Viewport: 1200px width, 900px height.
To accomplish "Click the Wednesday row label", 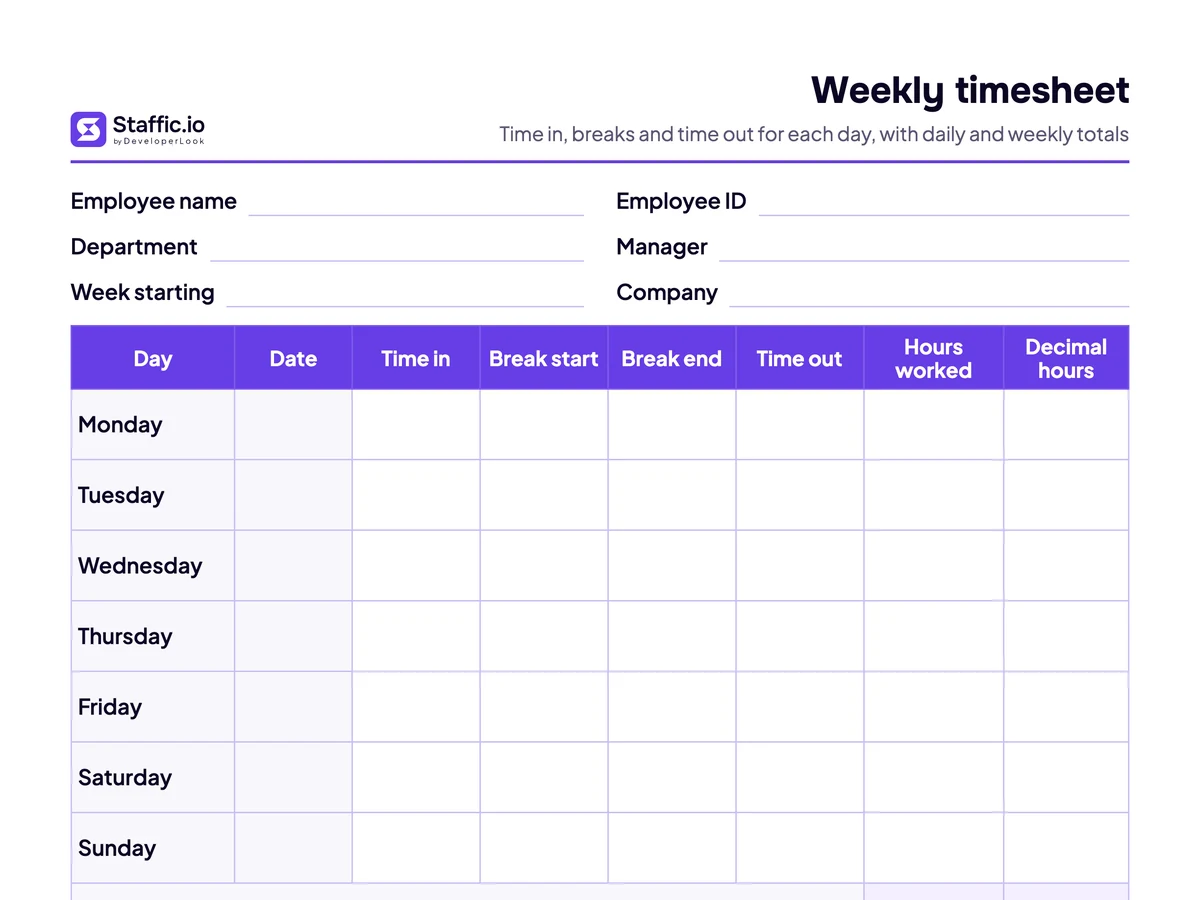I will pyautogui.click(x=140, y=566).
